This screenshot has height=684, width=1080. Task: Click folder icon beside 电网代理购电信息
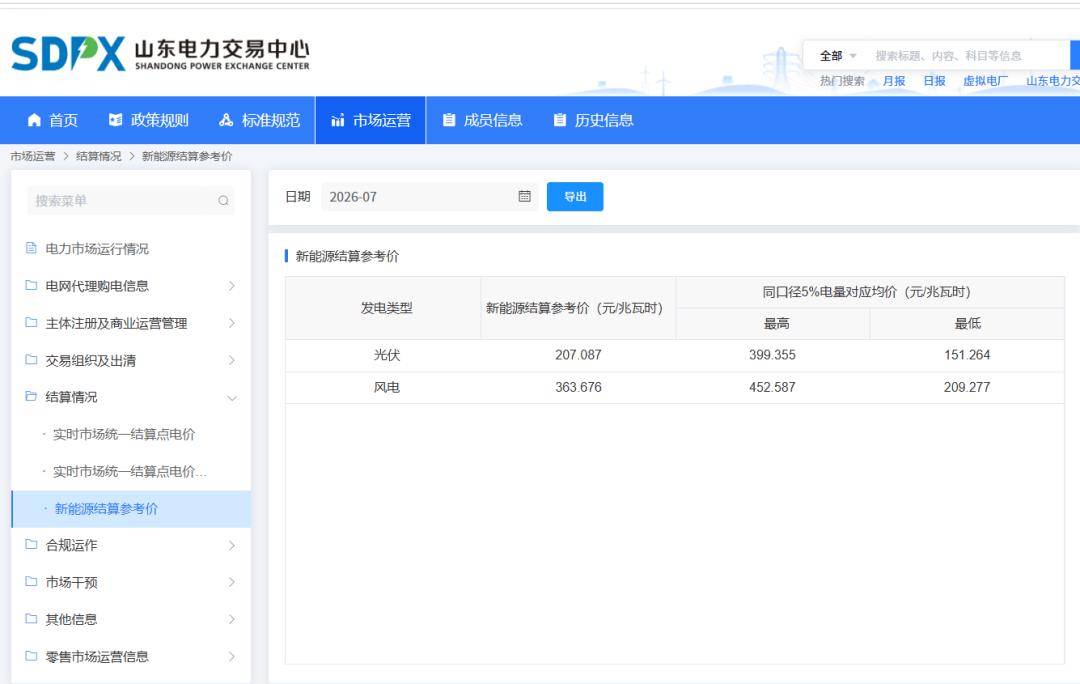click(x=31, y=285)
